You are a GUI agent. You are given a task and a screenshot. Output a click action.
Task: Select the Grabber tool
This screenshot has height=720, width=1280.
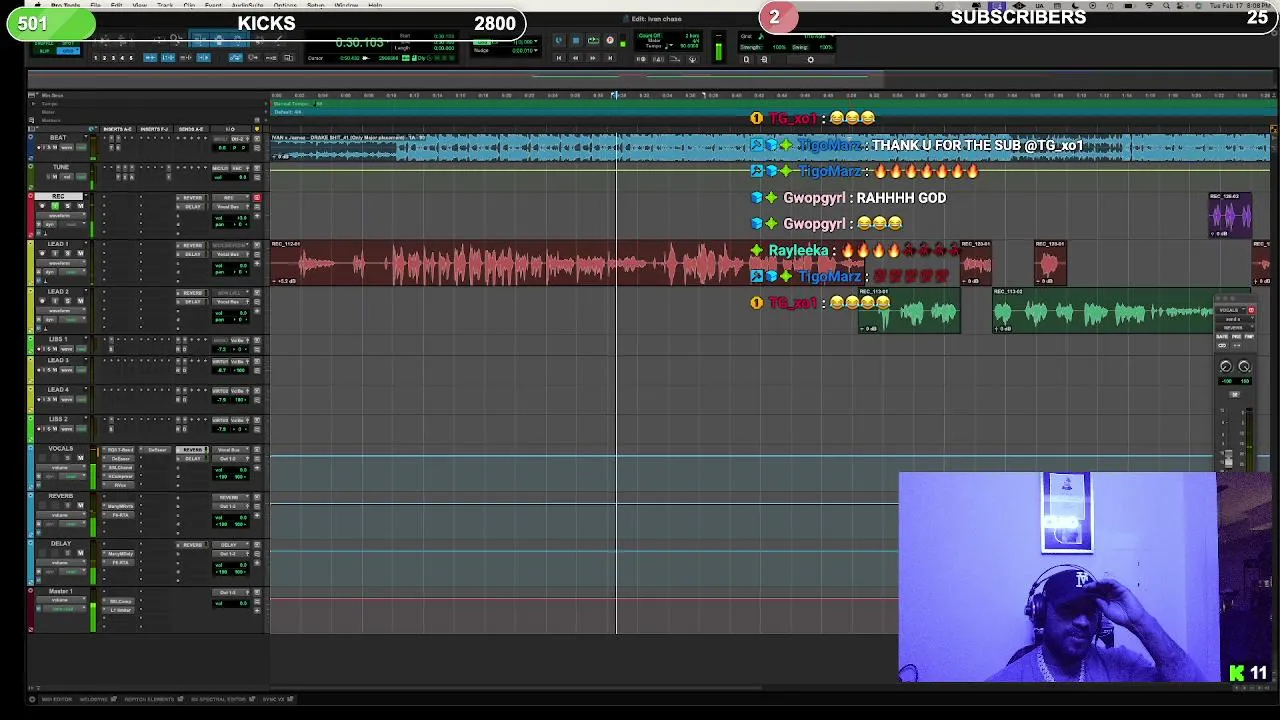point(238,39)
